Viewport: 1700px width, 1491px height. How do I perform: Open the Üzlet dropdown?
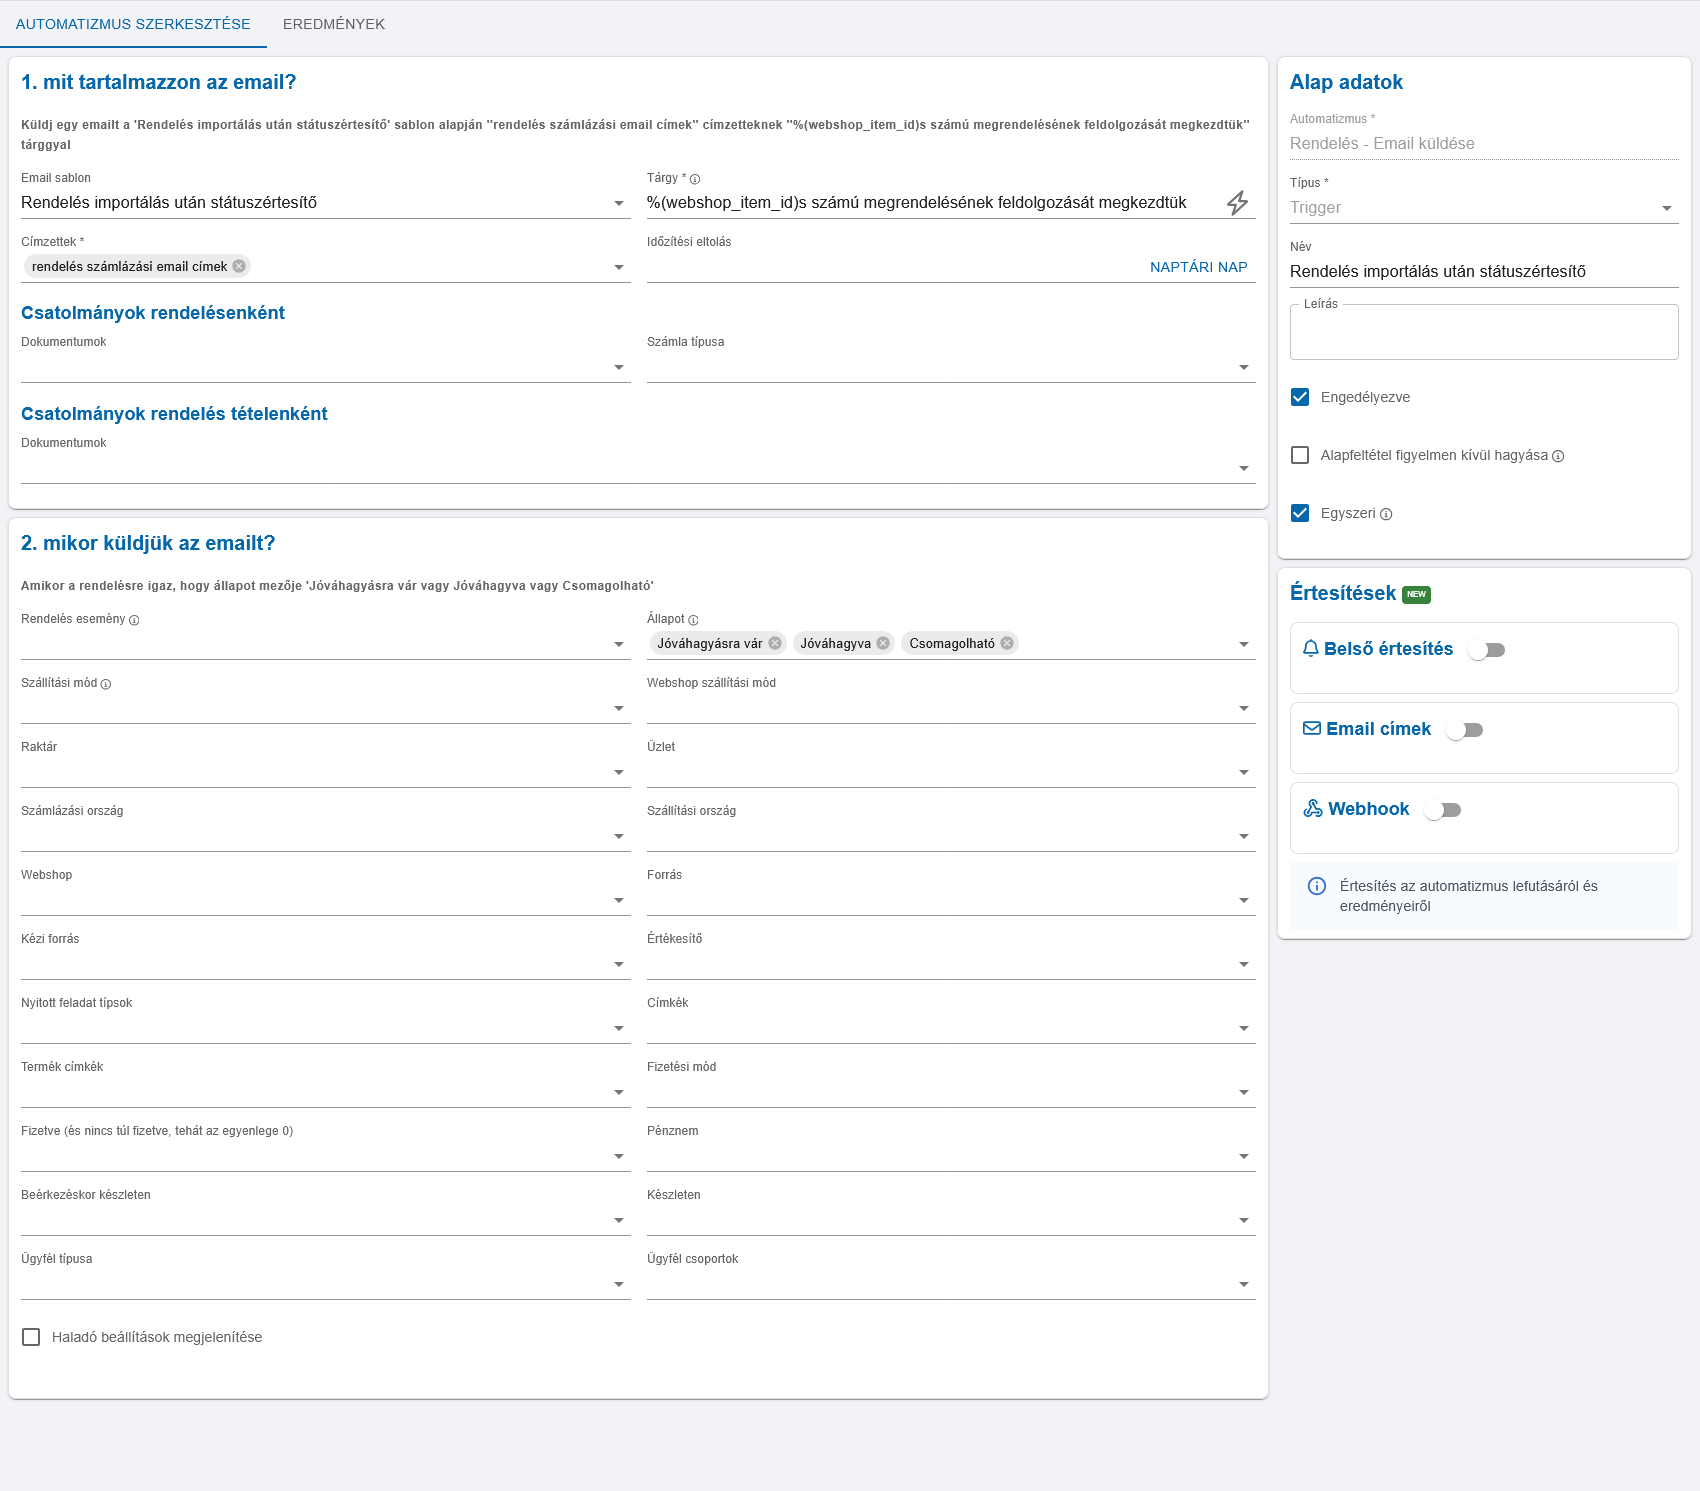[x=951, y=772]
